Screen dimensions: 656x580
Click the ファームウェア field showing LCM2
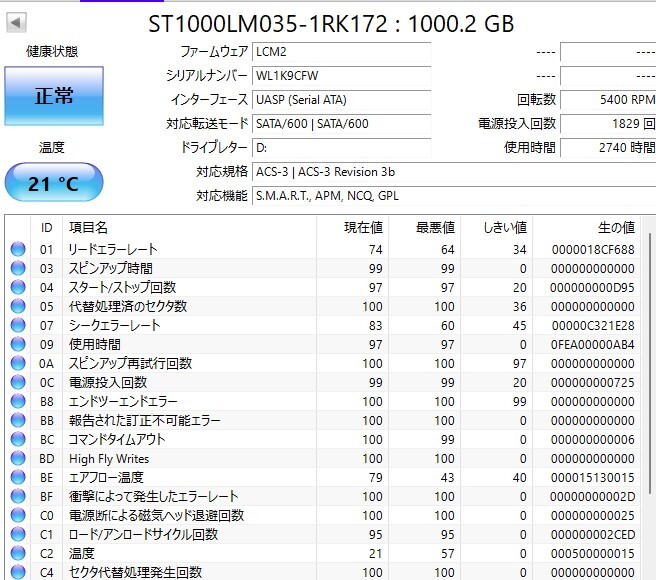coord(341,52)
